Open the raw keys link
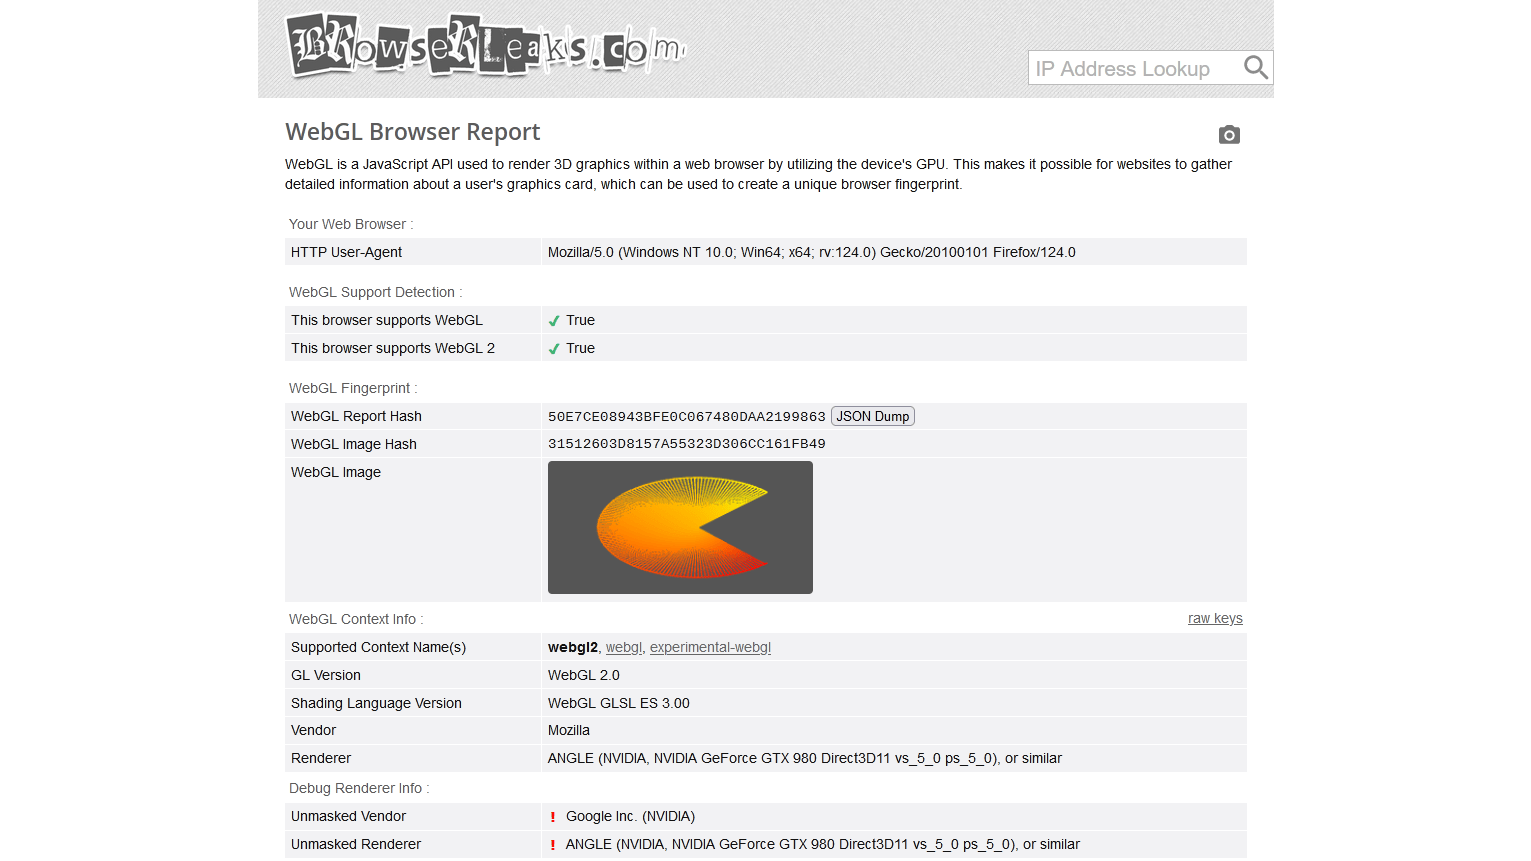 click(x=1215, y=619)
